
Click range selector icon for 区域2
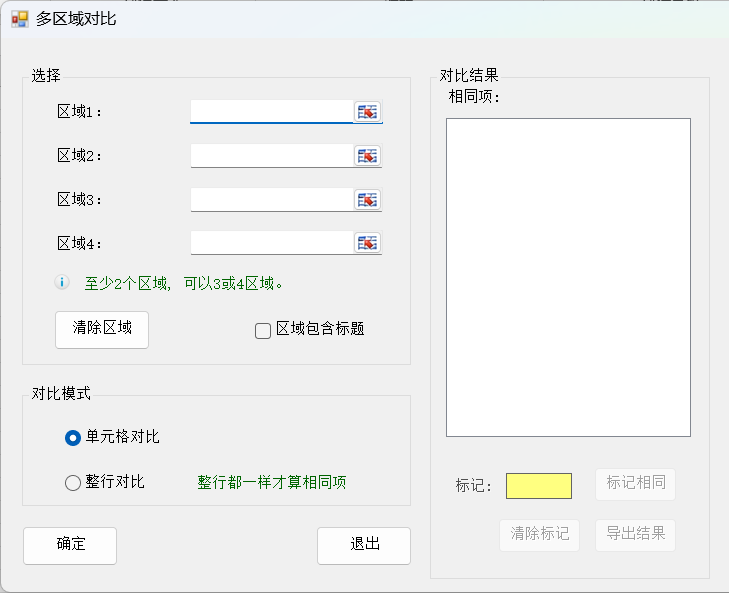tap(367, 156)
